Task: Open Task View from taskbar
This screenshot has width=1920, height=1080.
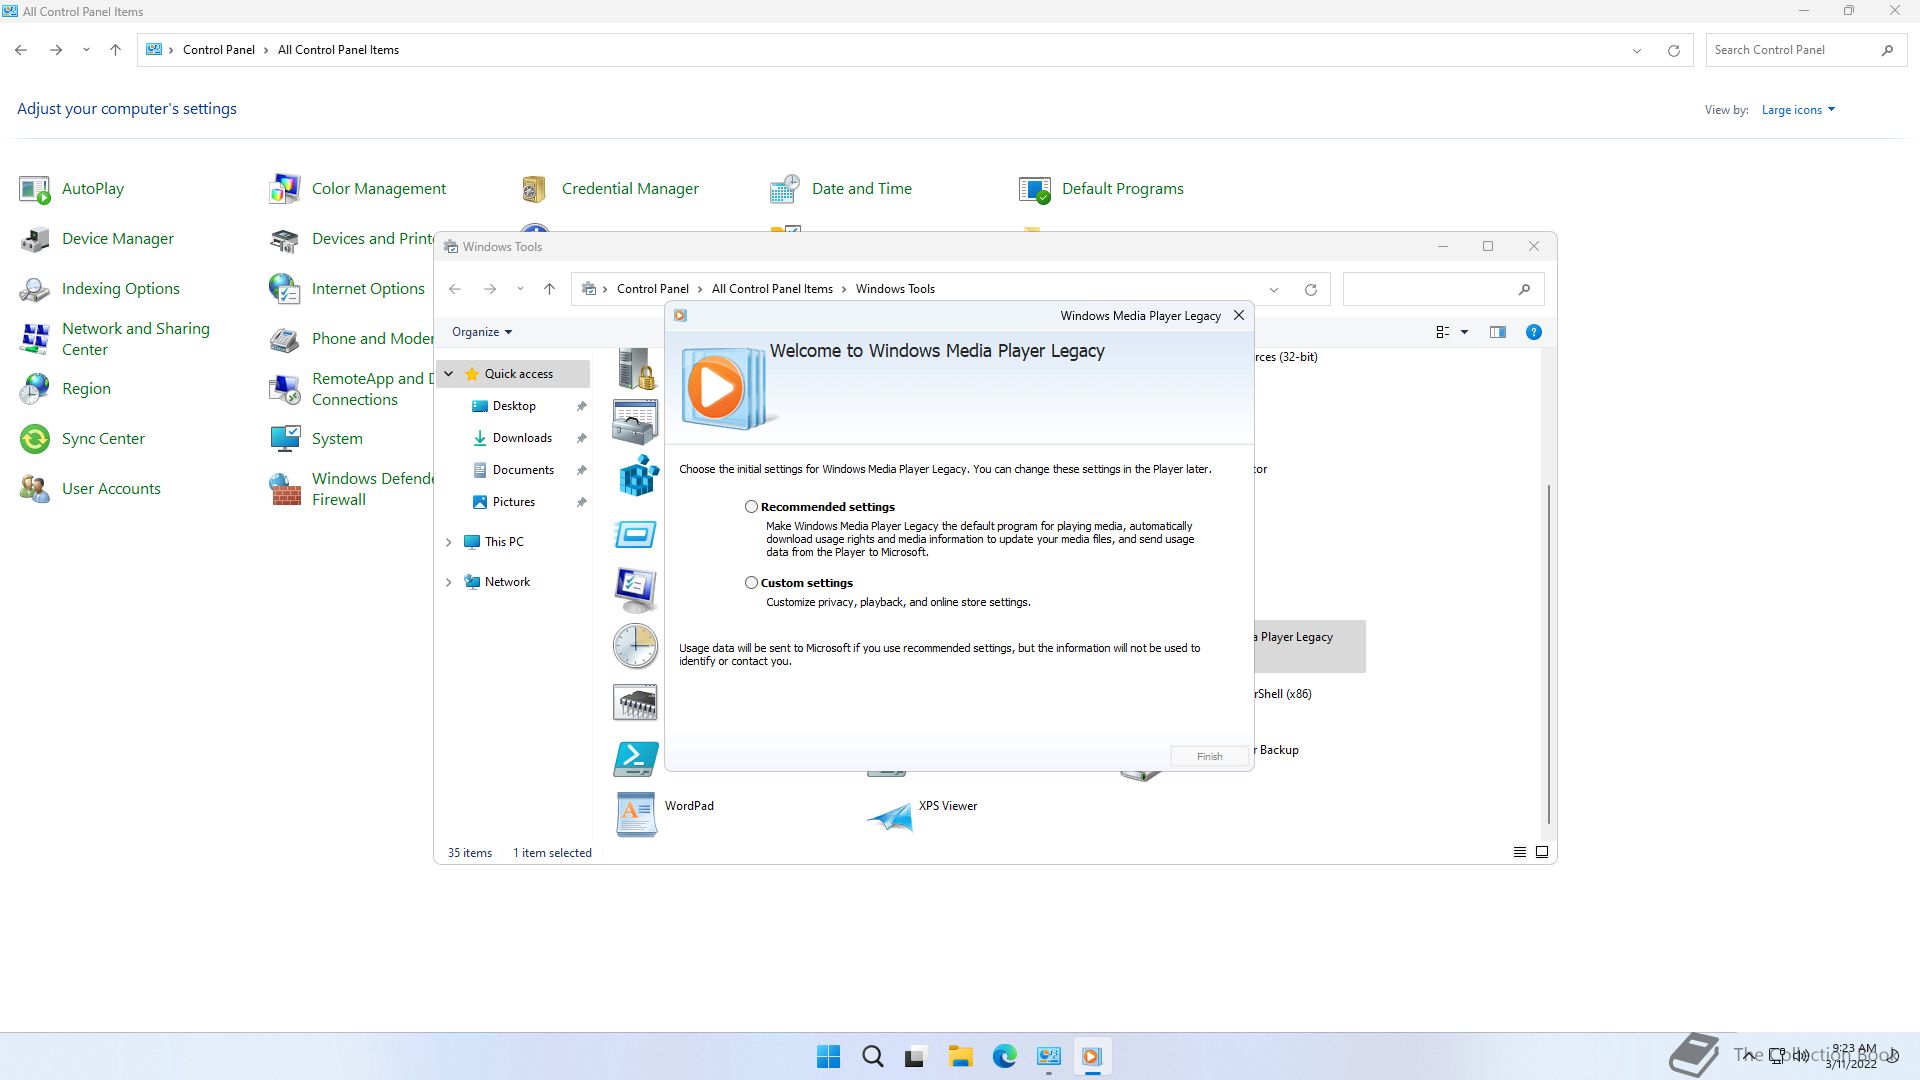Action: [915, 1057]
